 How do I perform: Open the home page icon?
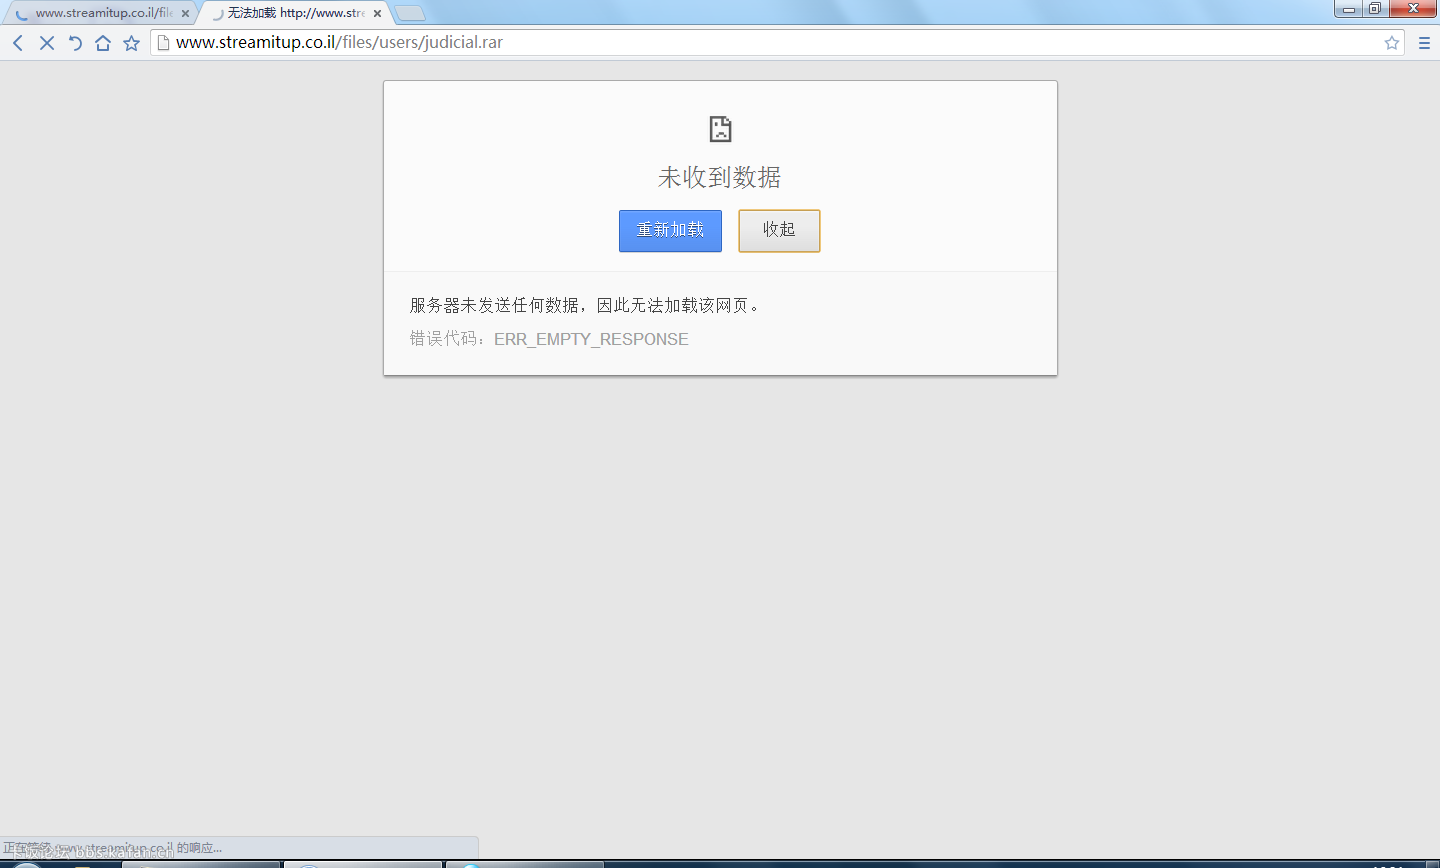click(103, 43)
